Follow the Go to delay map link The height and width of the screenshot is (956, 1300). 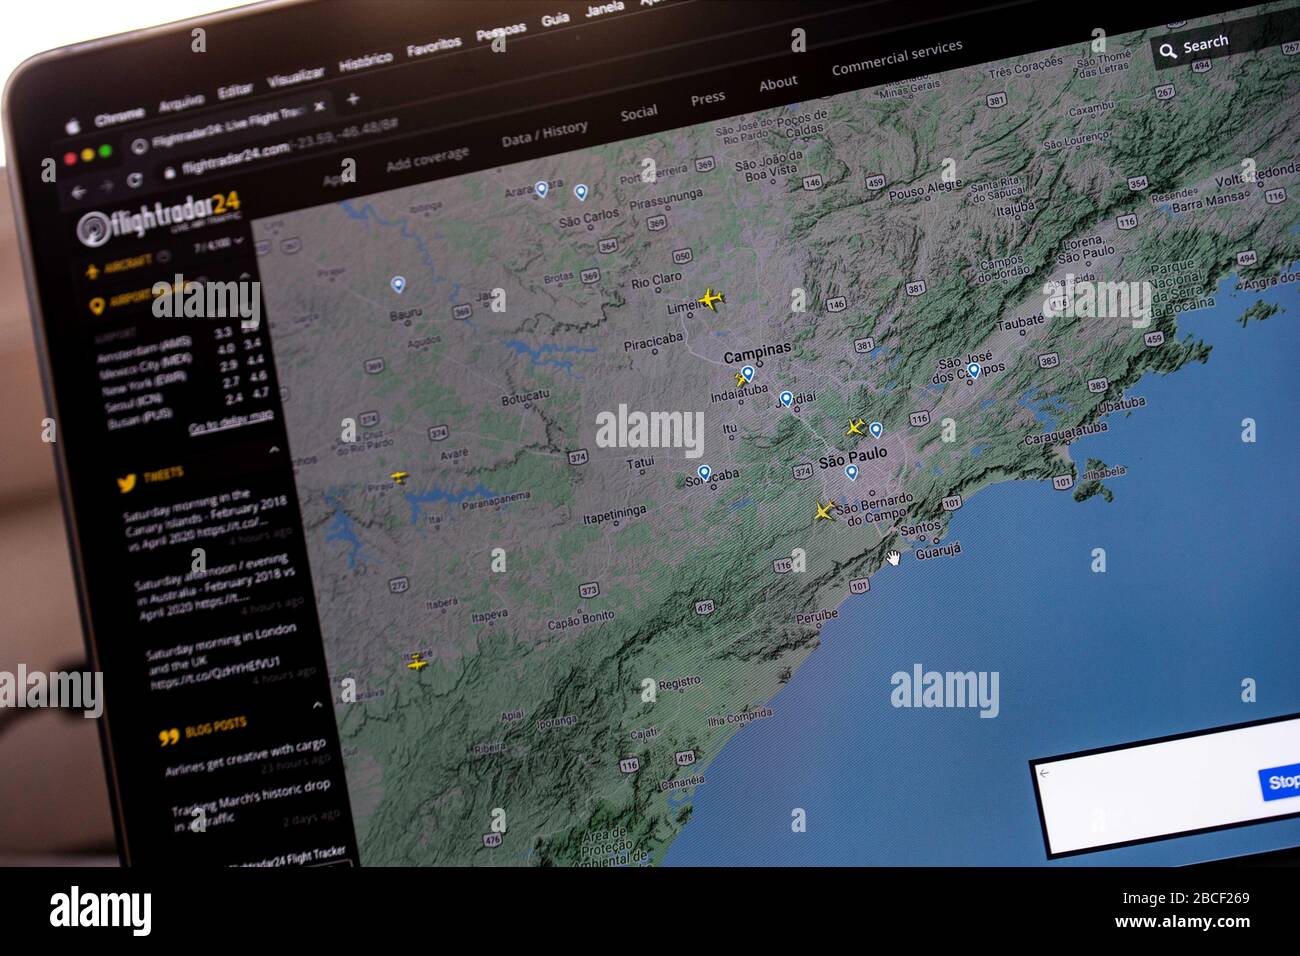click(x=231, y=421)
